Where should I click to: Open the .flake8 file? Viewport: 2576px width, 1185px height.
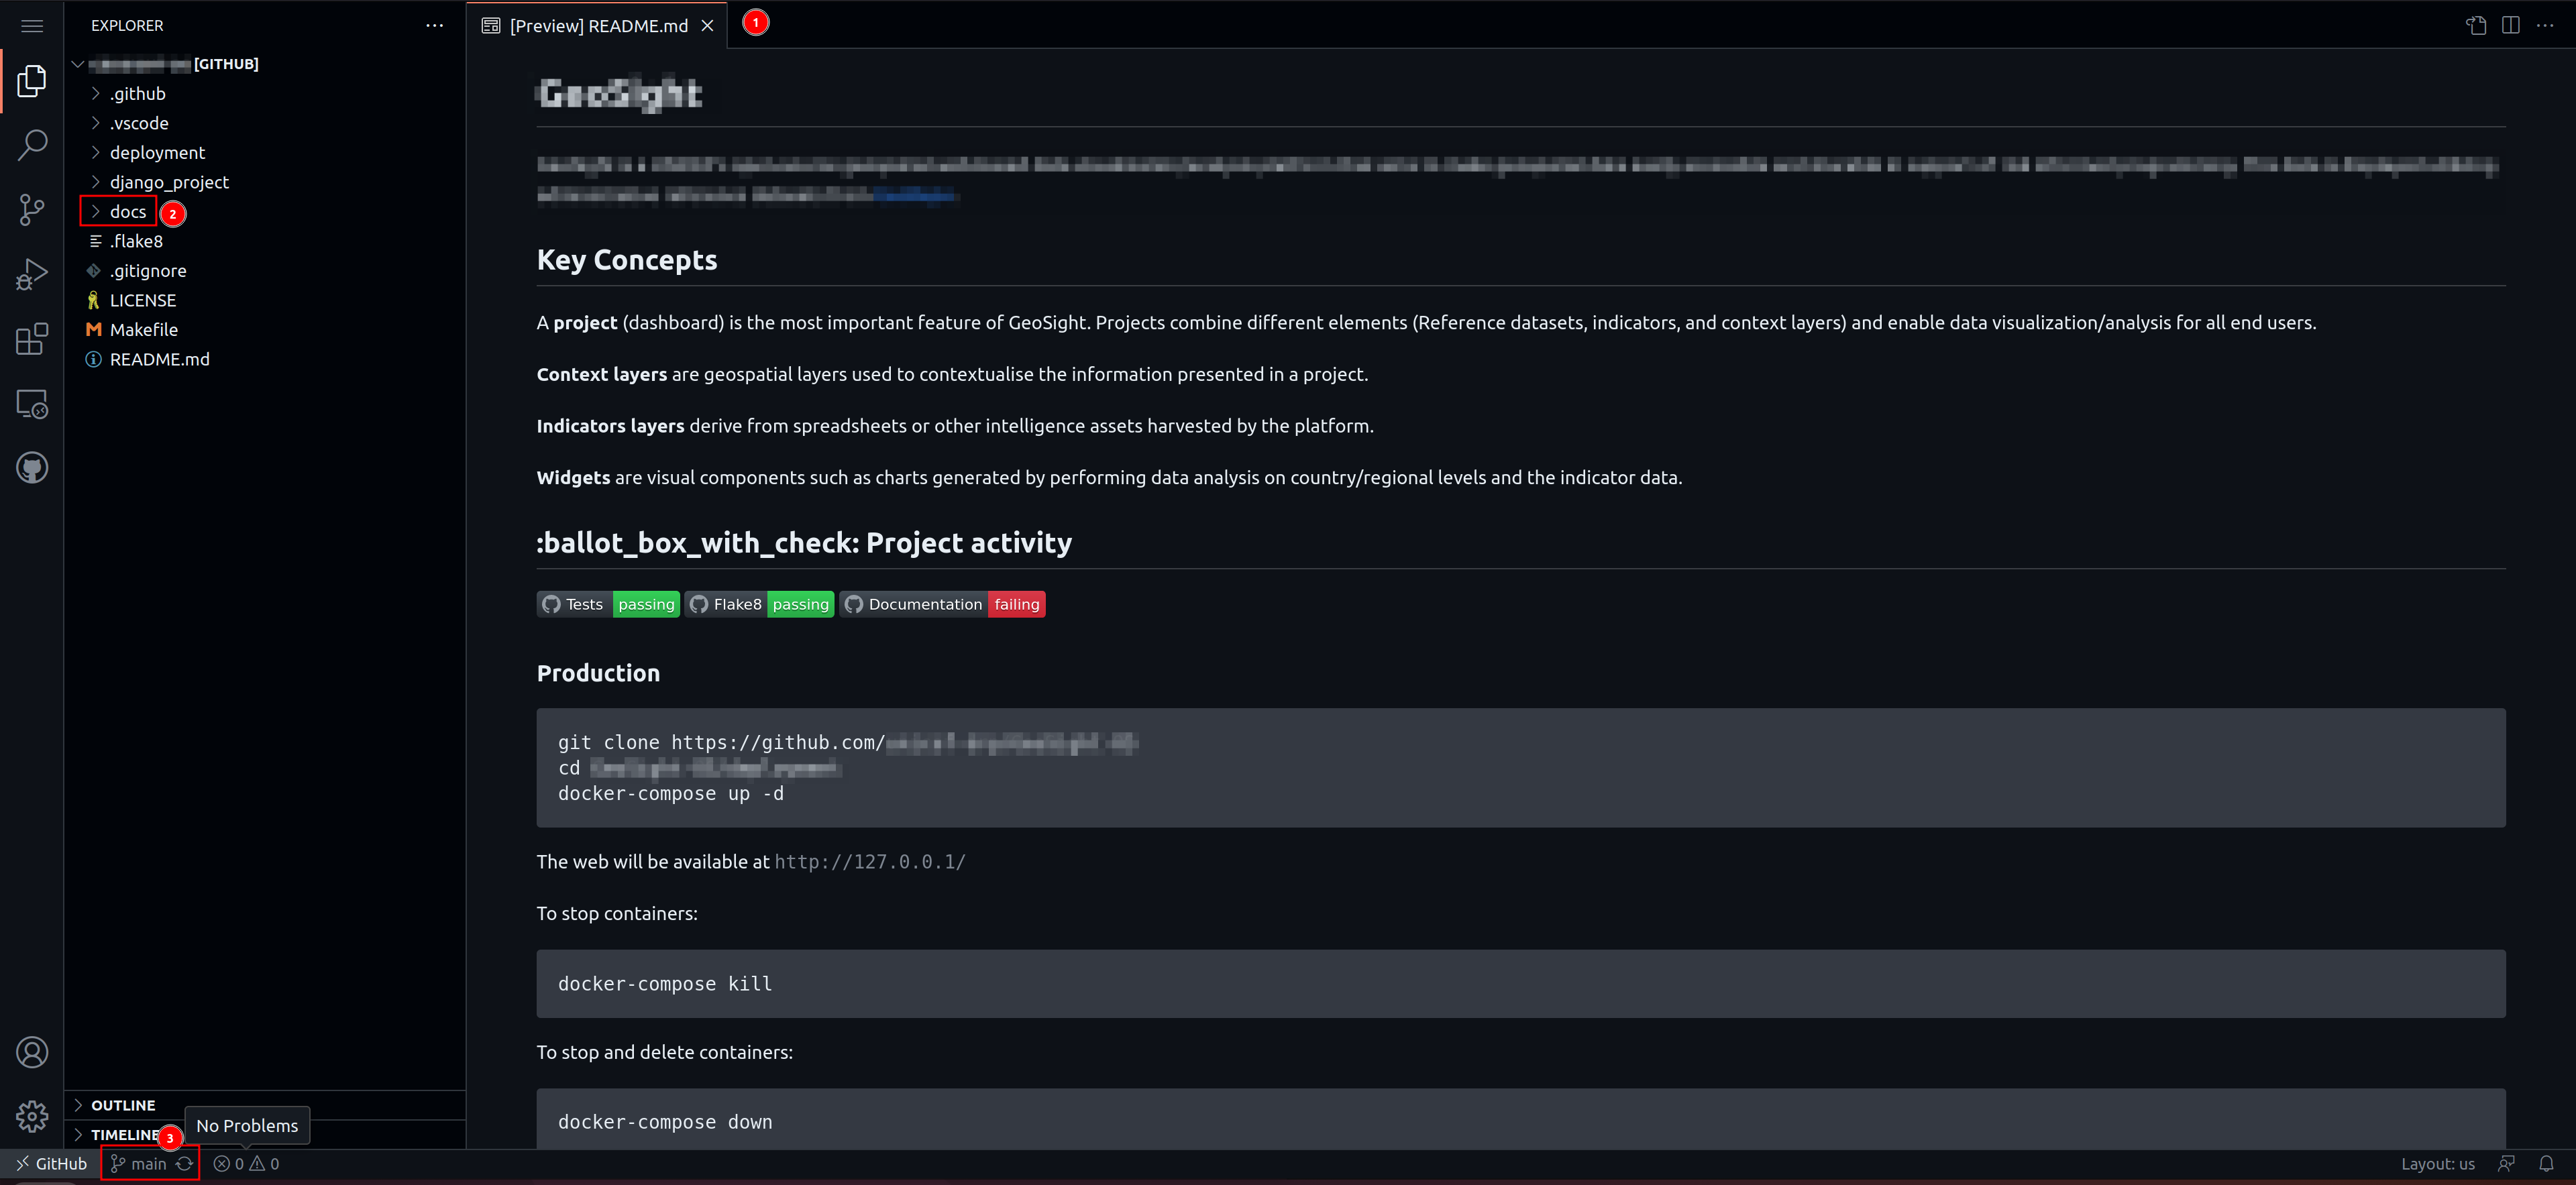(265, 241)
